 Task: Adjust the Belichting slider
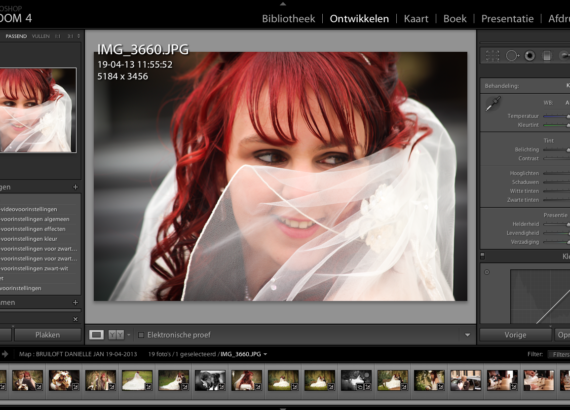[556, 149]
